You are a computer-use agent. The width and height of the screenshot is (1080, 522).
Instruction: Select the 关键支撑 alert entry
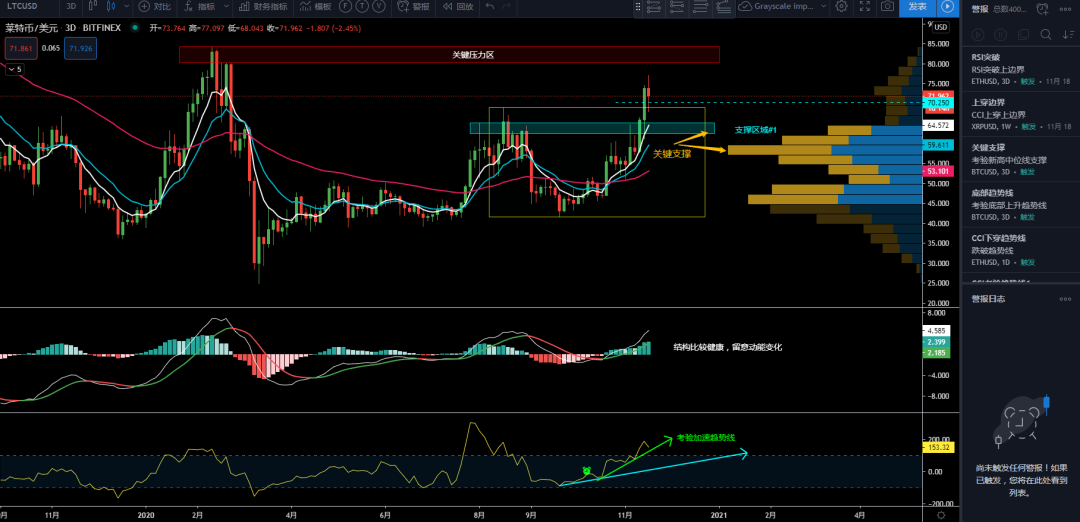pyautogui.click(x=1020, y=159)
